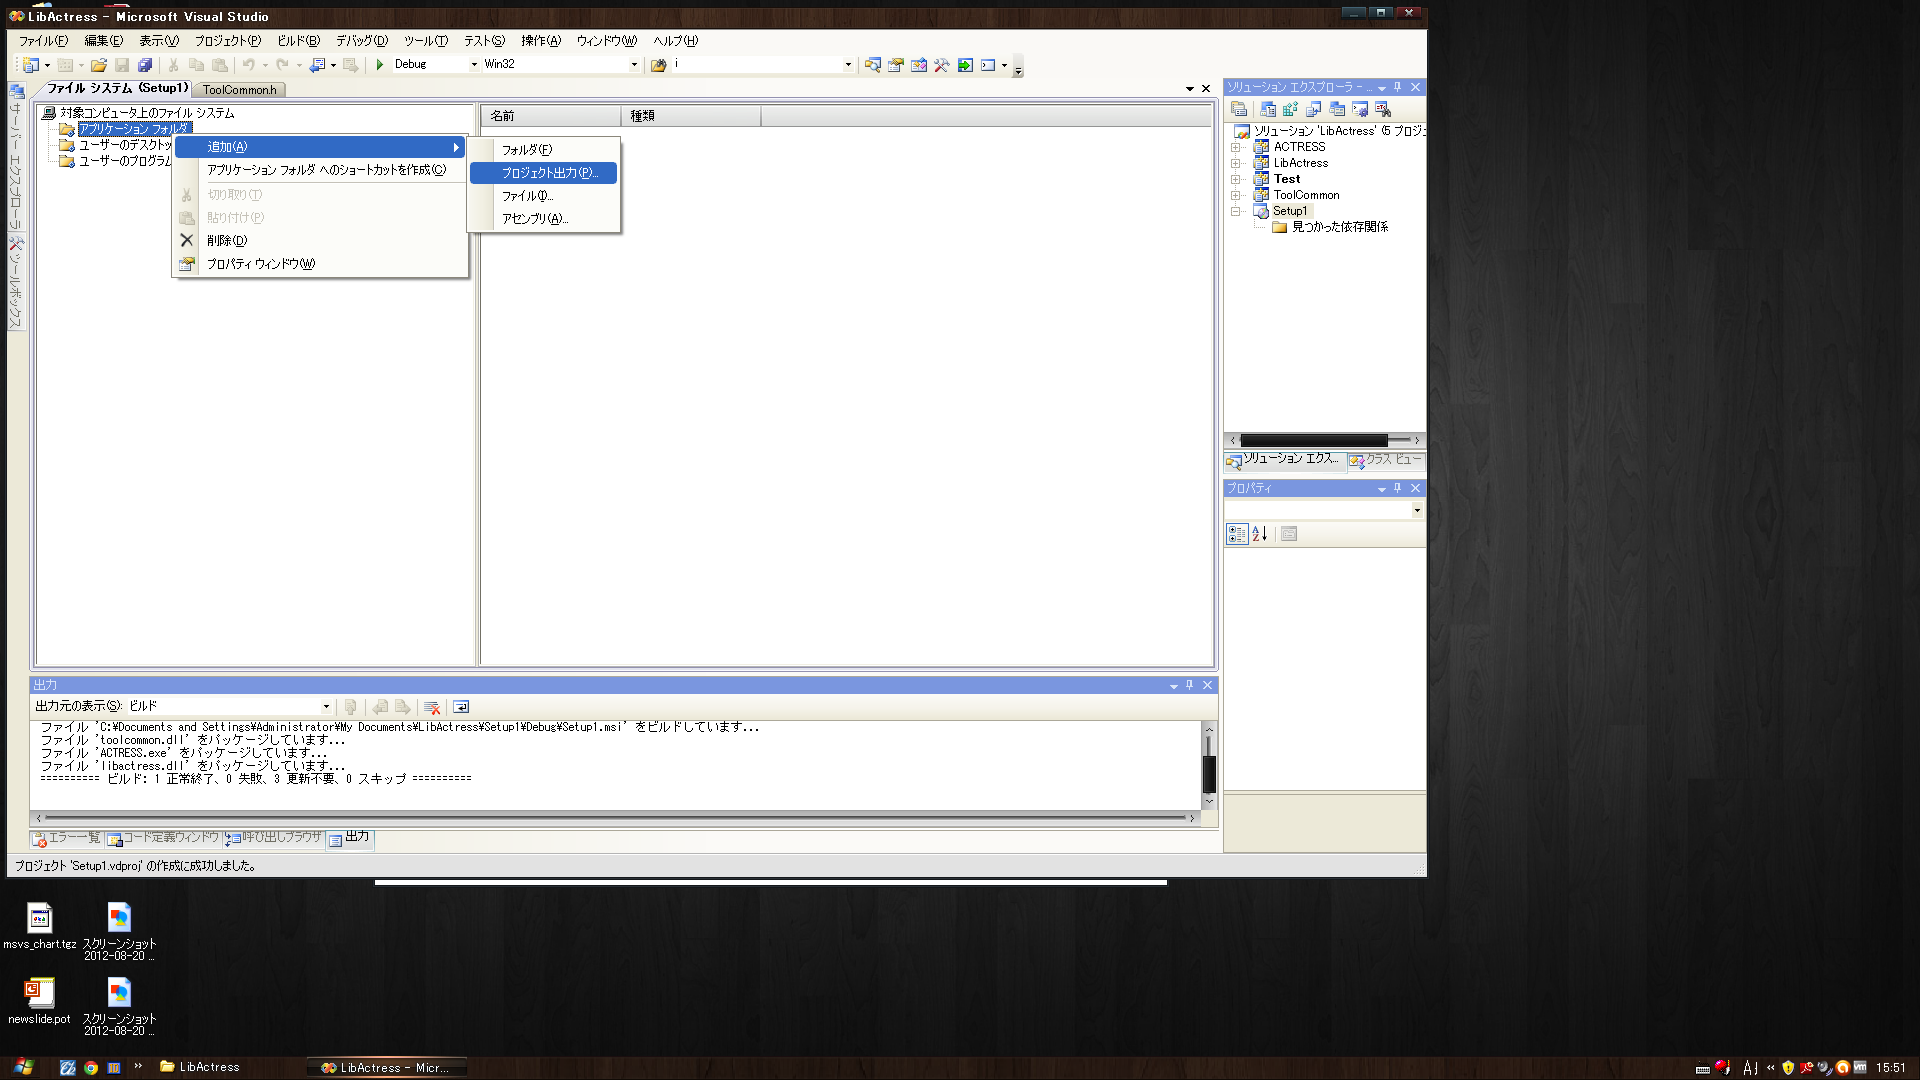Click the Toolbox wrench icon in main toolbar
This screenshot has height=1080, width=1920.
pyautogui.click(x=941, y=65)
